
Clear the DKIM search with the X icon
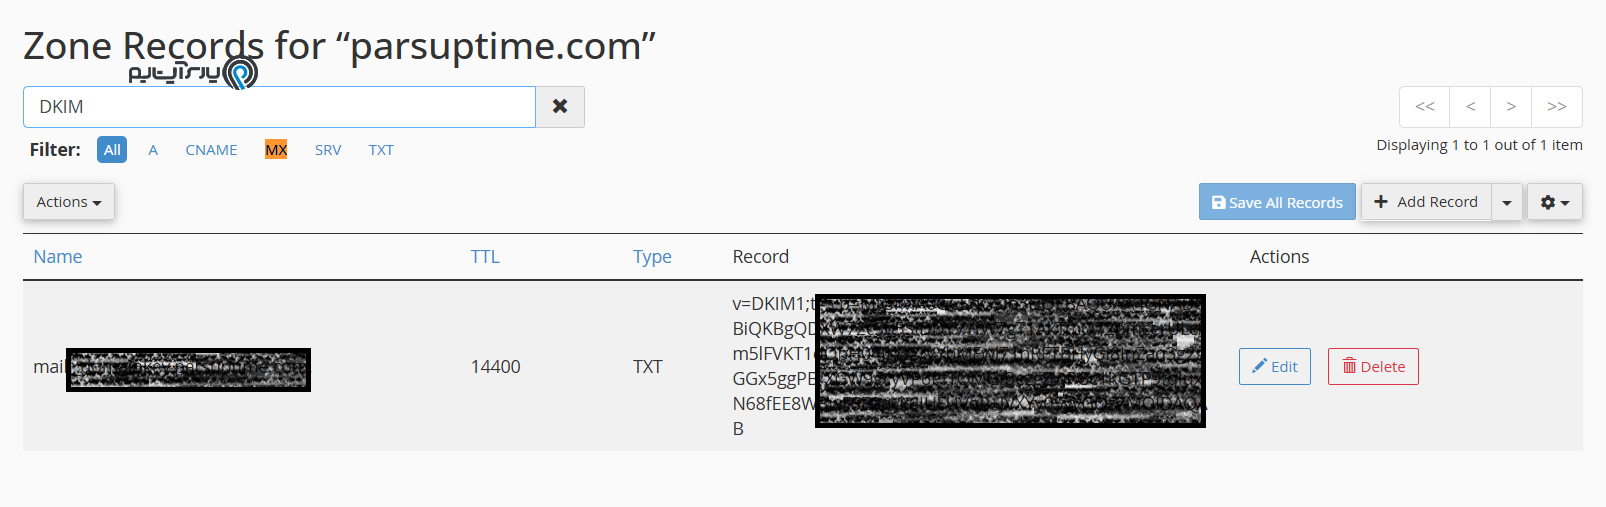click(x=560, y=107)
